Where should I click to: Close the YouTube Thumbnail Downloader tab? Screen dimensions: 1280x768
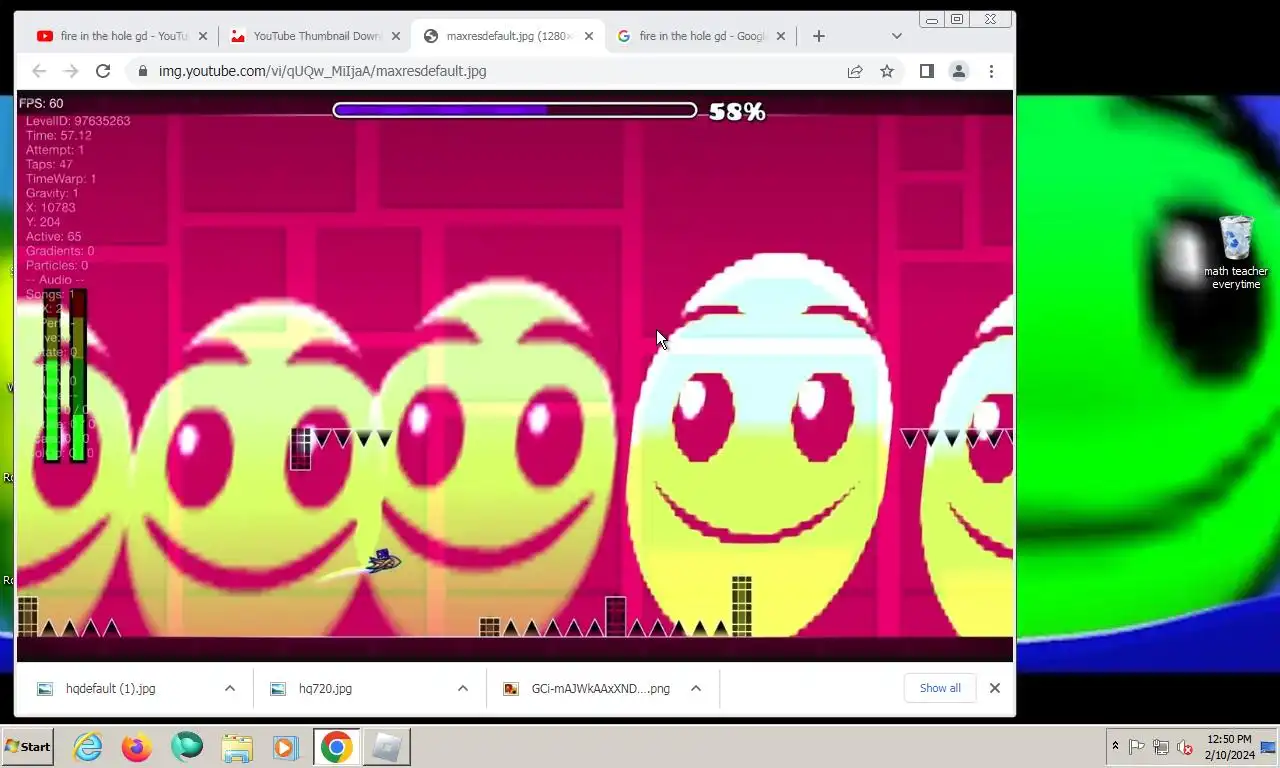(x=396, y=36)
